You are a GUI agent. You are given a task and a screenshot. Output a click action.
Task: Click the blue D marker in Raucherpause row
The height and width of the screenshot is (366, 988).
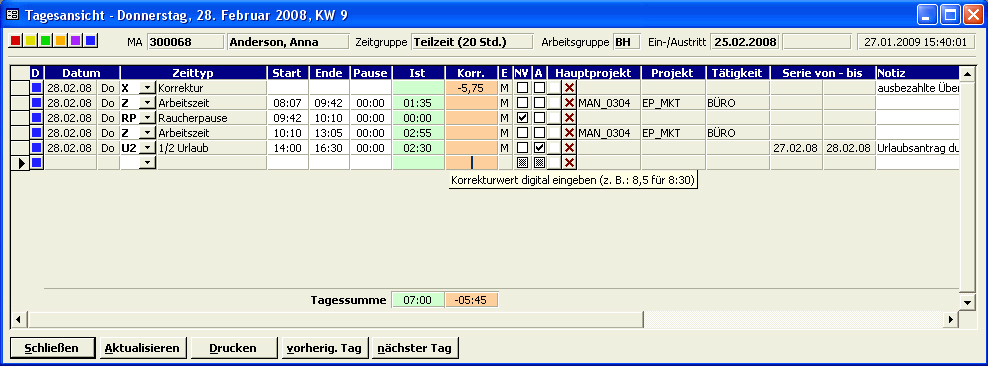[37, 118]
